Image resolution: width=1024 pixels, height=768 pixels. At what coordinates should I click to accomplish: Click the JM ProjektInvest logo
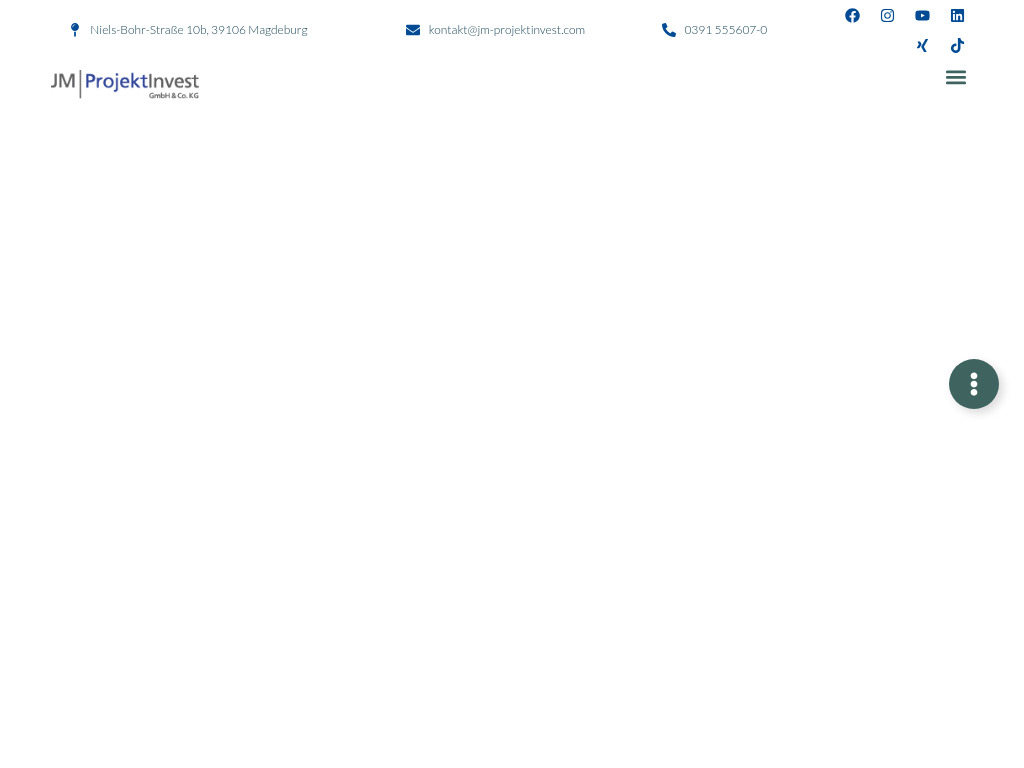(x=124, y=84)
